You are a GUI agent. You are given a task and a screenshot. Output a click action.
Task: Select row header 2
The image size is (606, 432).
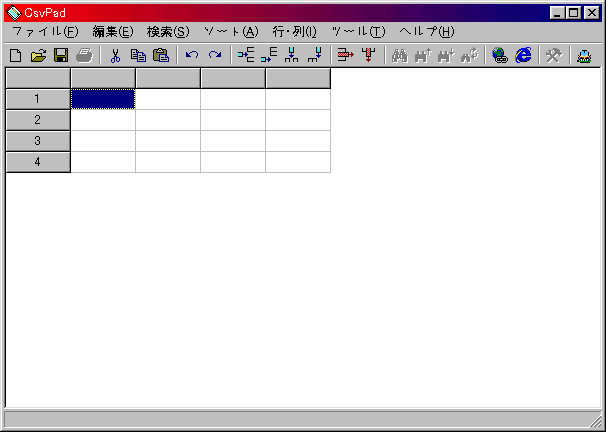[x=38, y=120]
